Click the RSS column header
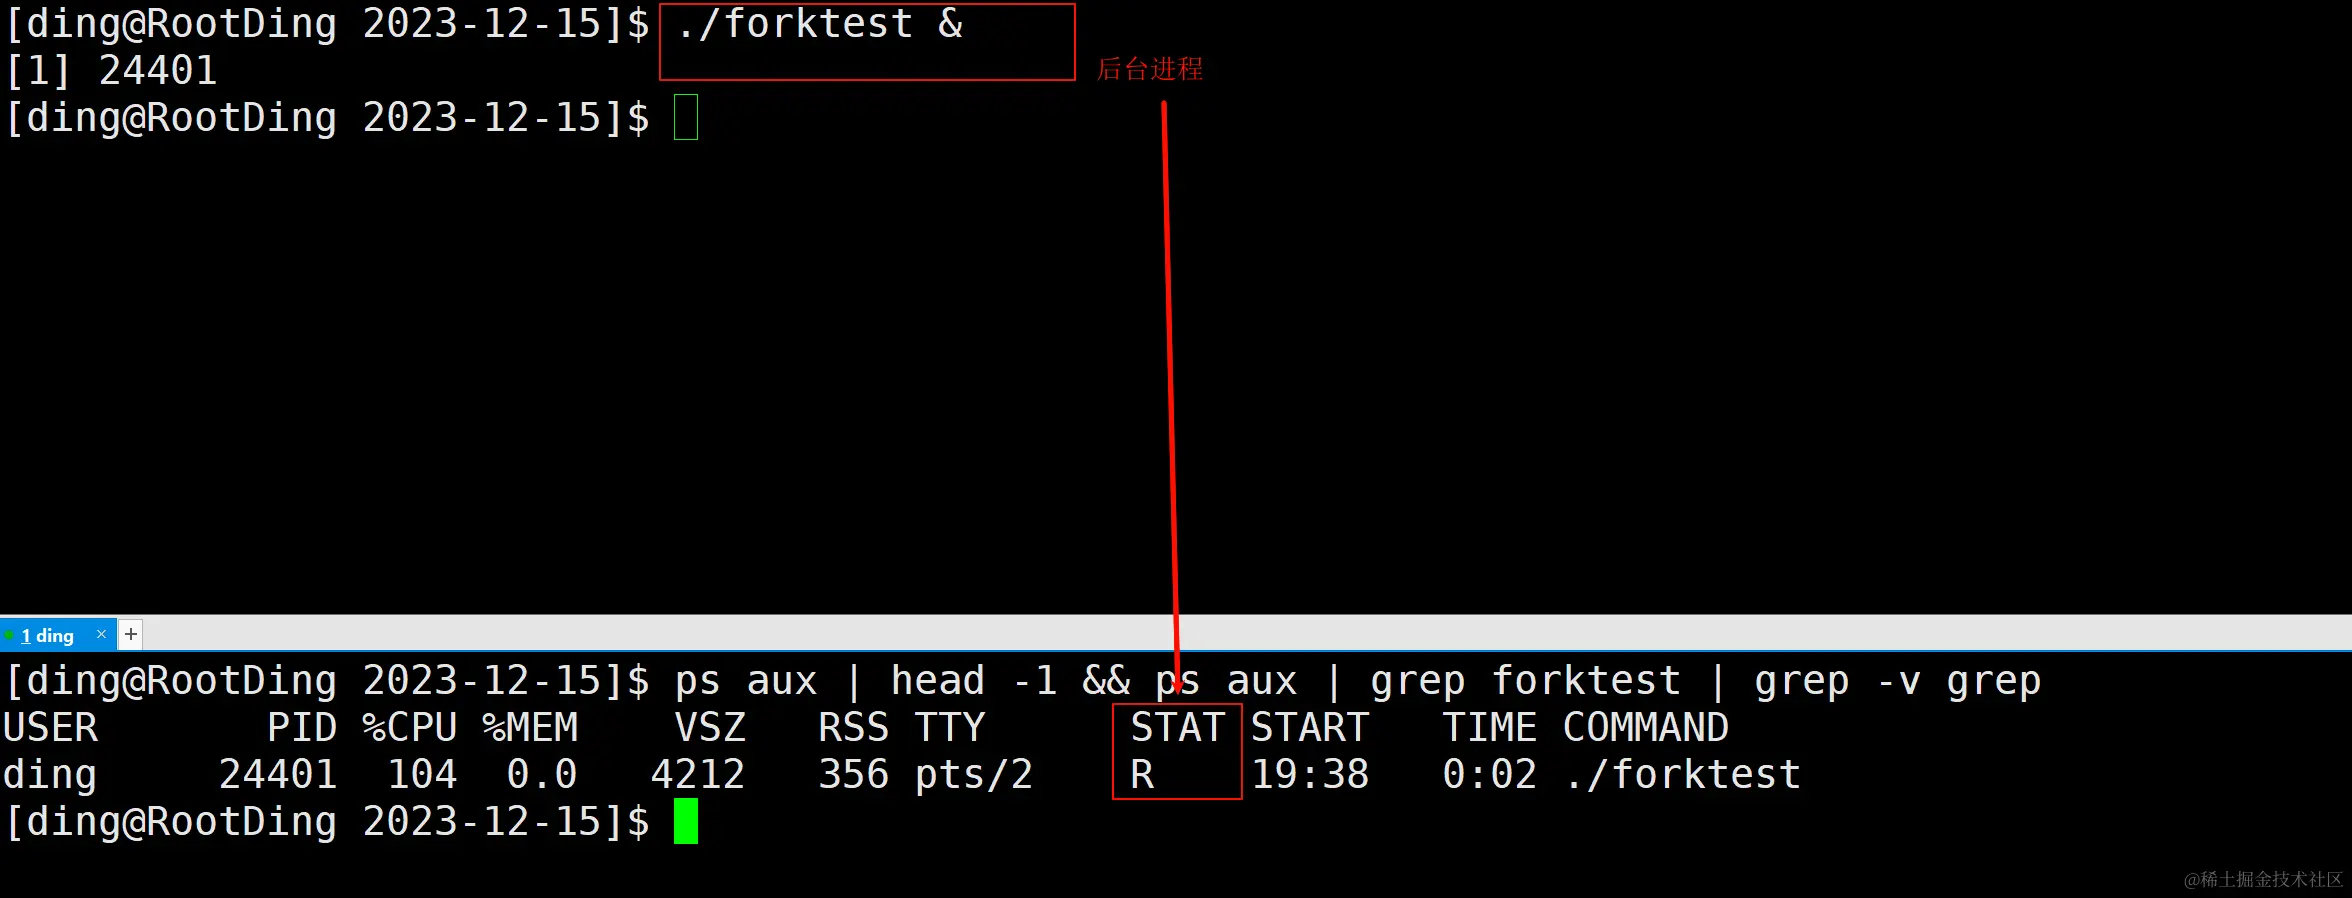Viewport: 2352px width, 898px height. pos(854,727)
